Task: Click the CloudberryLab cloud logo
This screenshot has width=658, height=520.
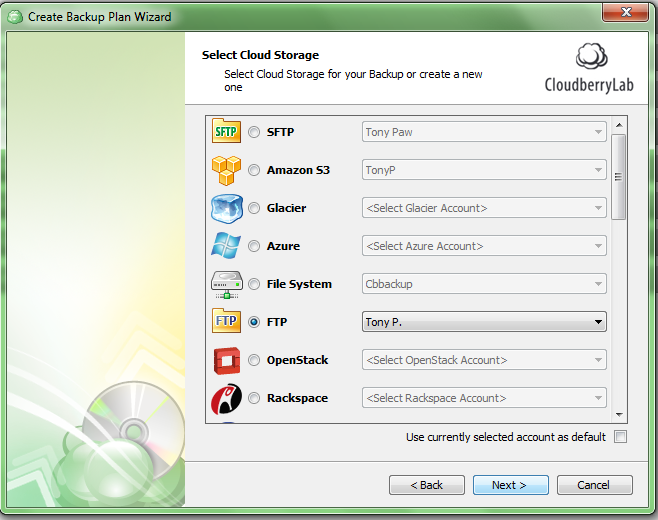Action: 592,57
